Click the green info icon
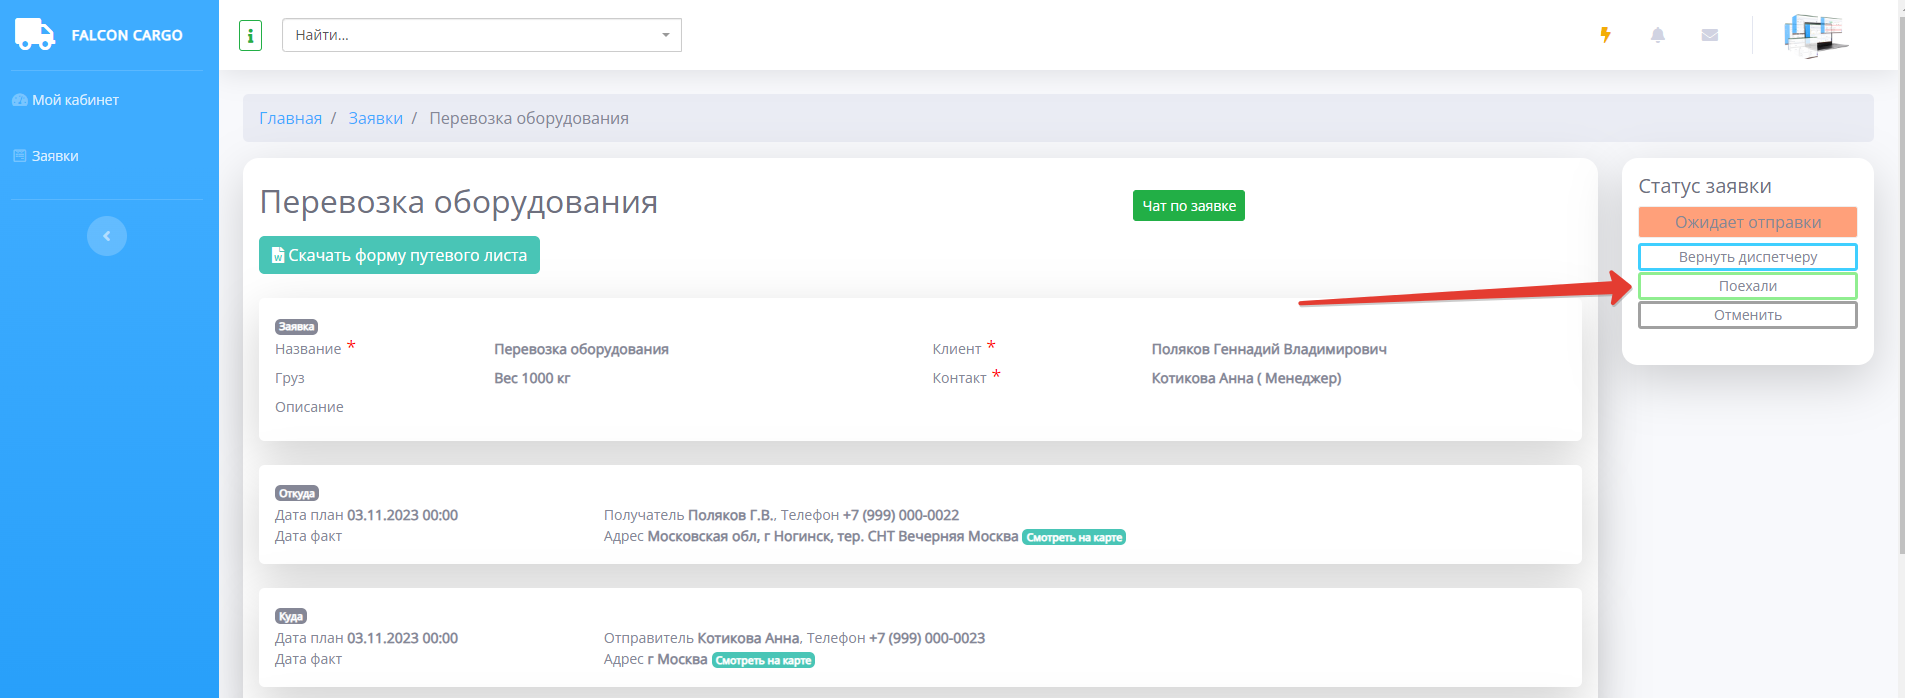Image resolution: width=1905 pixels, height=698 pixels. point(250,36)
